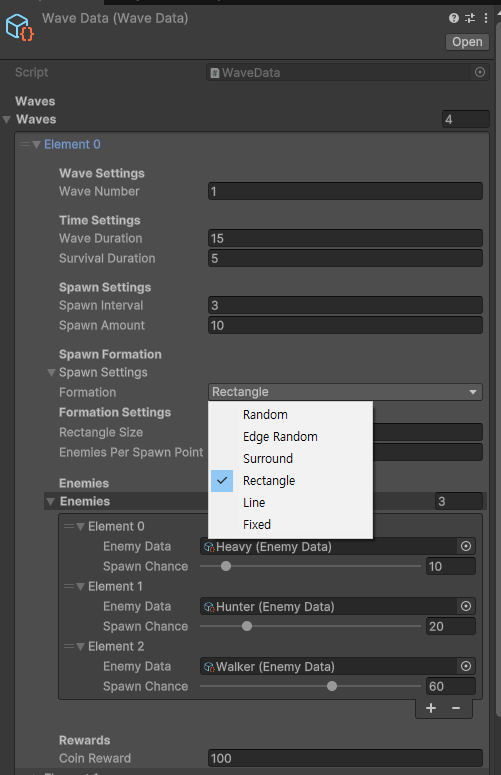The width and height of the screenshot is (501, 775).
Task: Click the Enemies Element 1 reorder handle
Action: tap(69, 586)
